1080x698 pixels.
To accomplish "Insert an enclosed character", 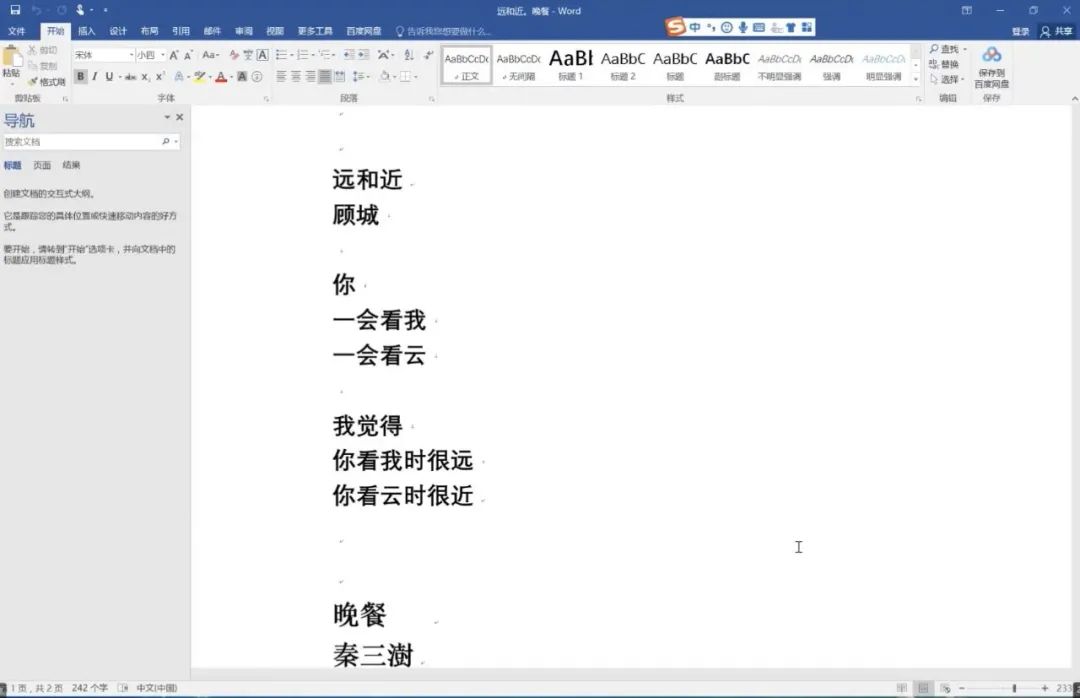I will (257, 76).
